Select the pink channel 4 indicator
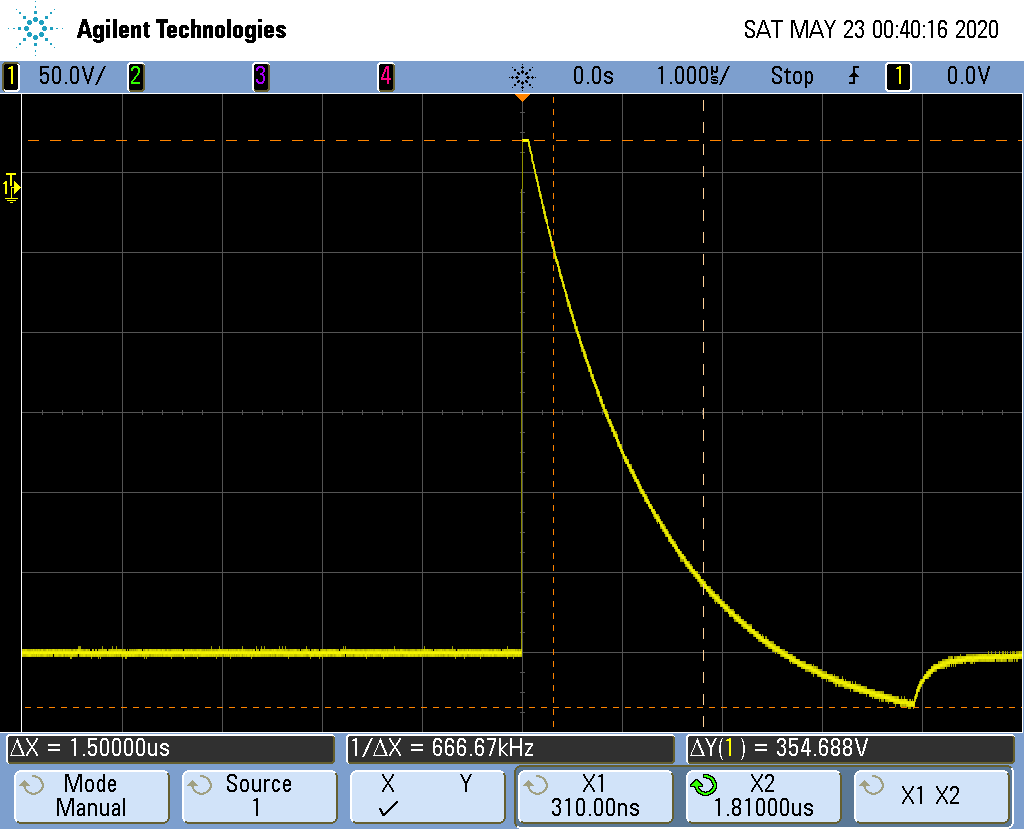 click(385, 76)
